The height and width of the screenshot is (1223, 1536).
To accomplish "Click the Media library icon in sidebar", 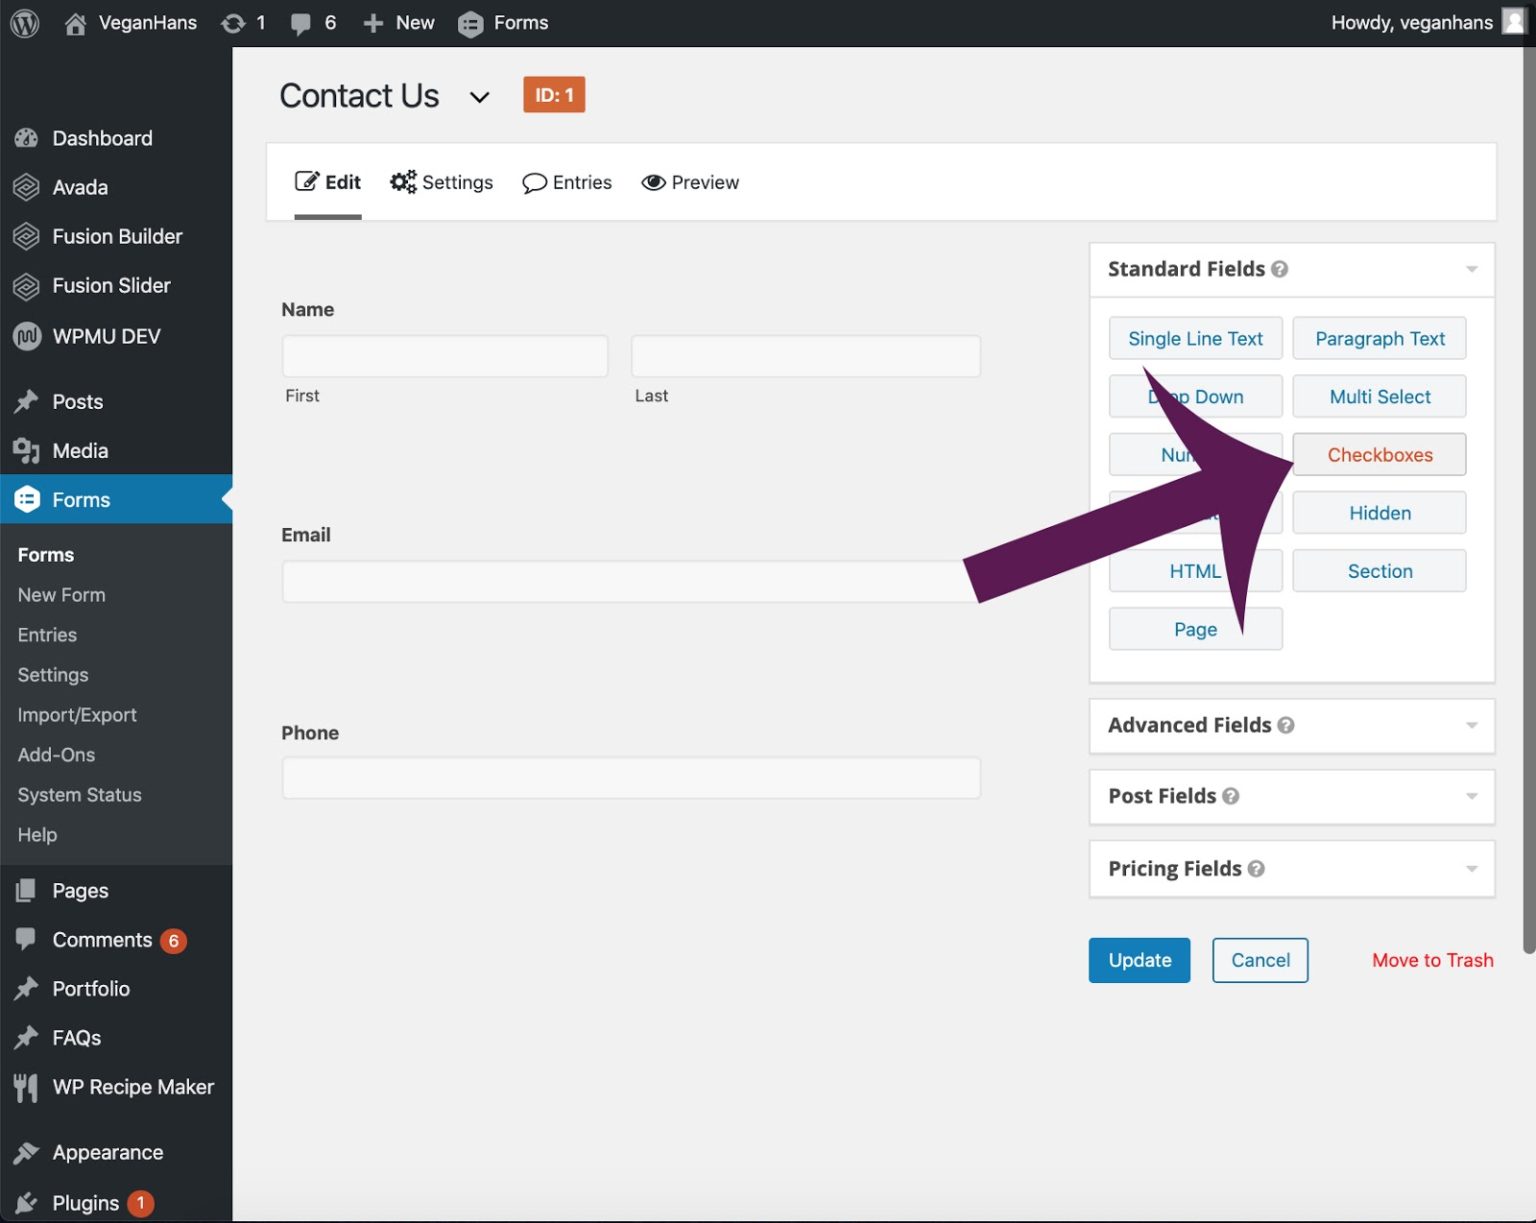I will pyautogui.click(x=26, y=451).
